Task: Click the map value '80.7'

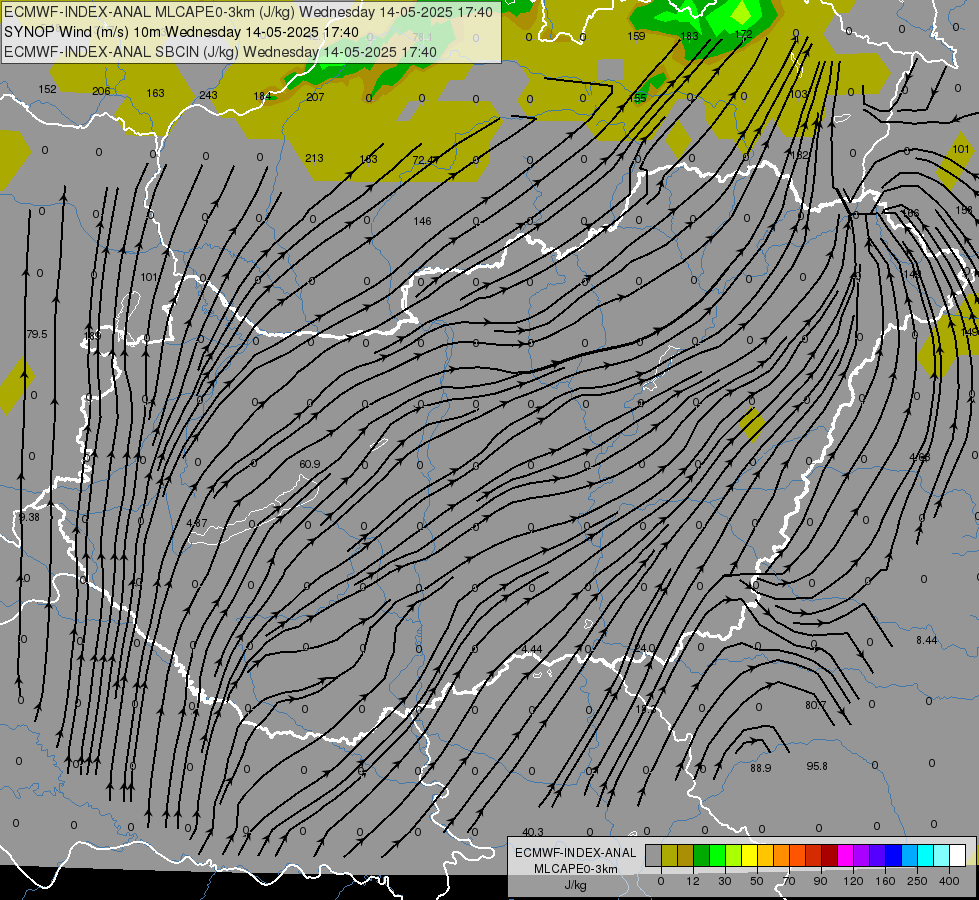Action: tap(815, 705)
